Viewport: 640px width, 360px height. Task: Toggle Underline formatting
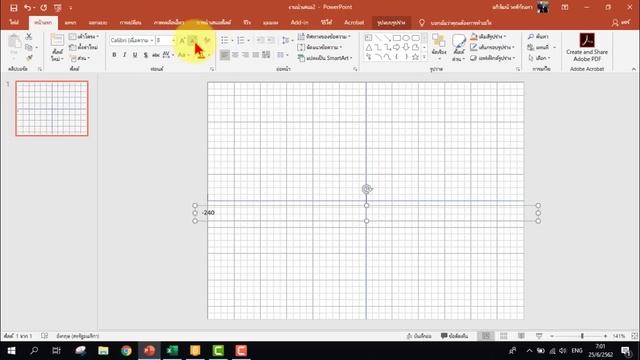tap(135, 55)
